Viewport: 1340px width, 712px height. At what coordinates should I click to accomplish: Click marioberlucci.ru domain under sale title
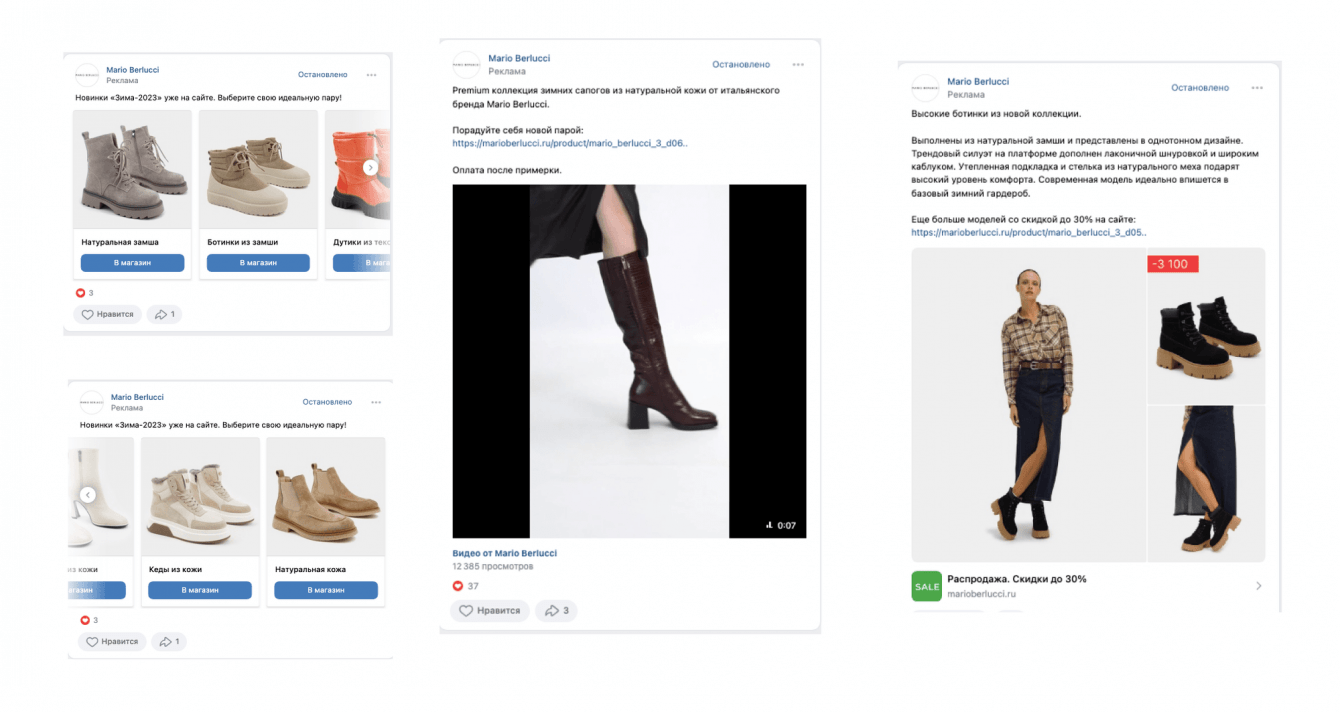coord(979,594)
